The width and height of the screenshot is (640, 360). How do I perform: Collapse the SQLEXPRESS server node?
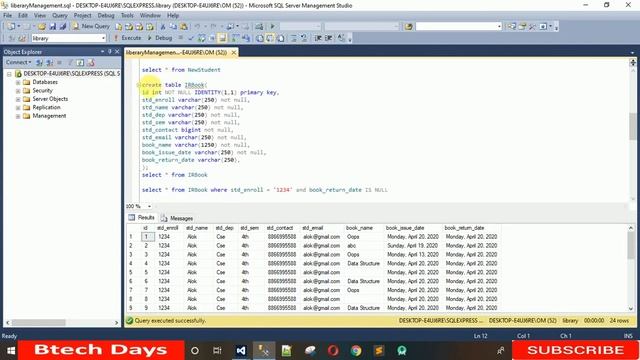9,74
